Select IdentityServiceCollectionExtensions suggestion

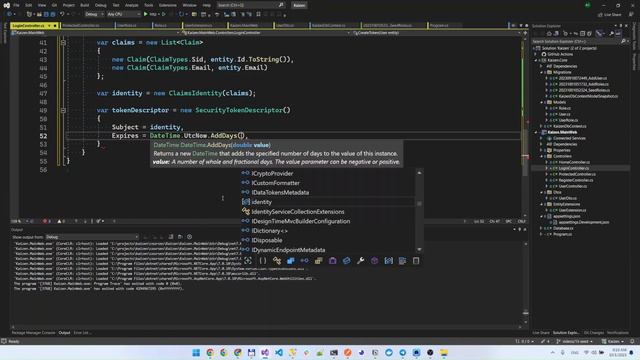(x=298, y=212)
